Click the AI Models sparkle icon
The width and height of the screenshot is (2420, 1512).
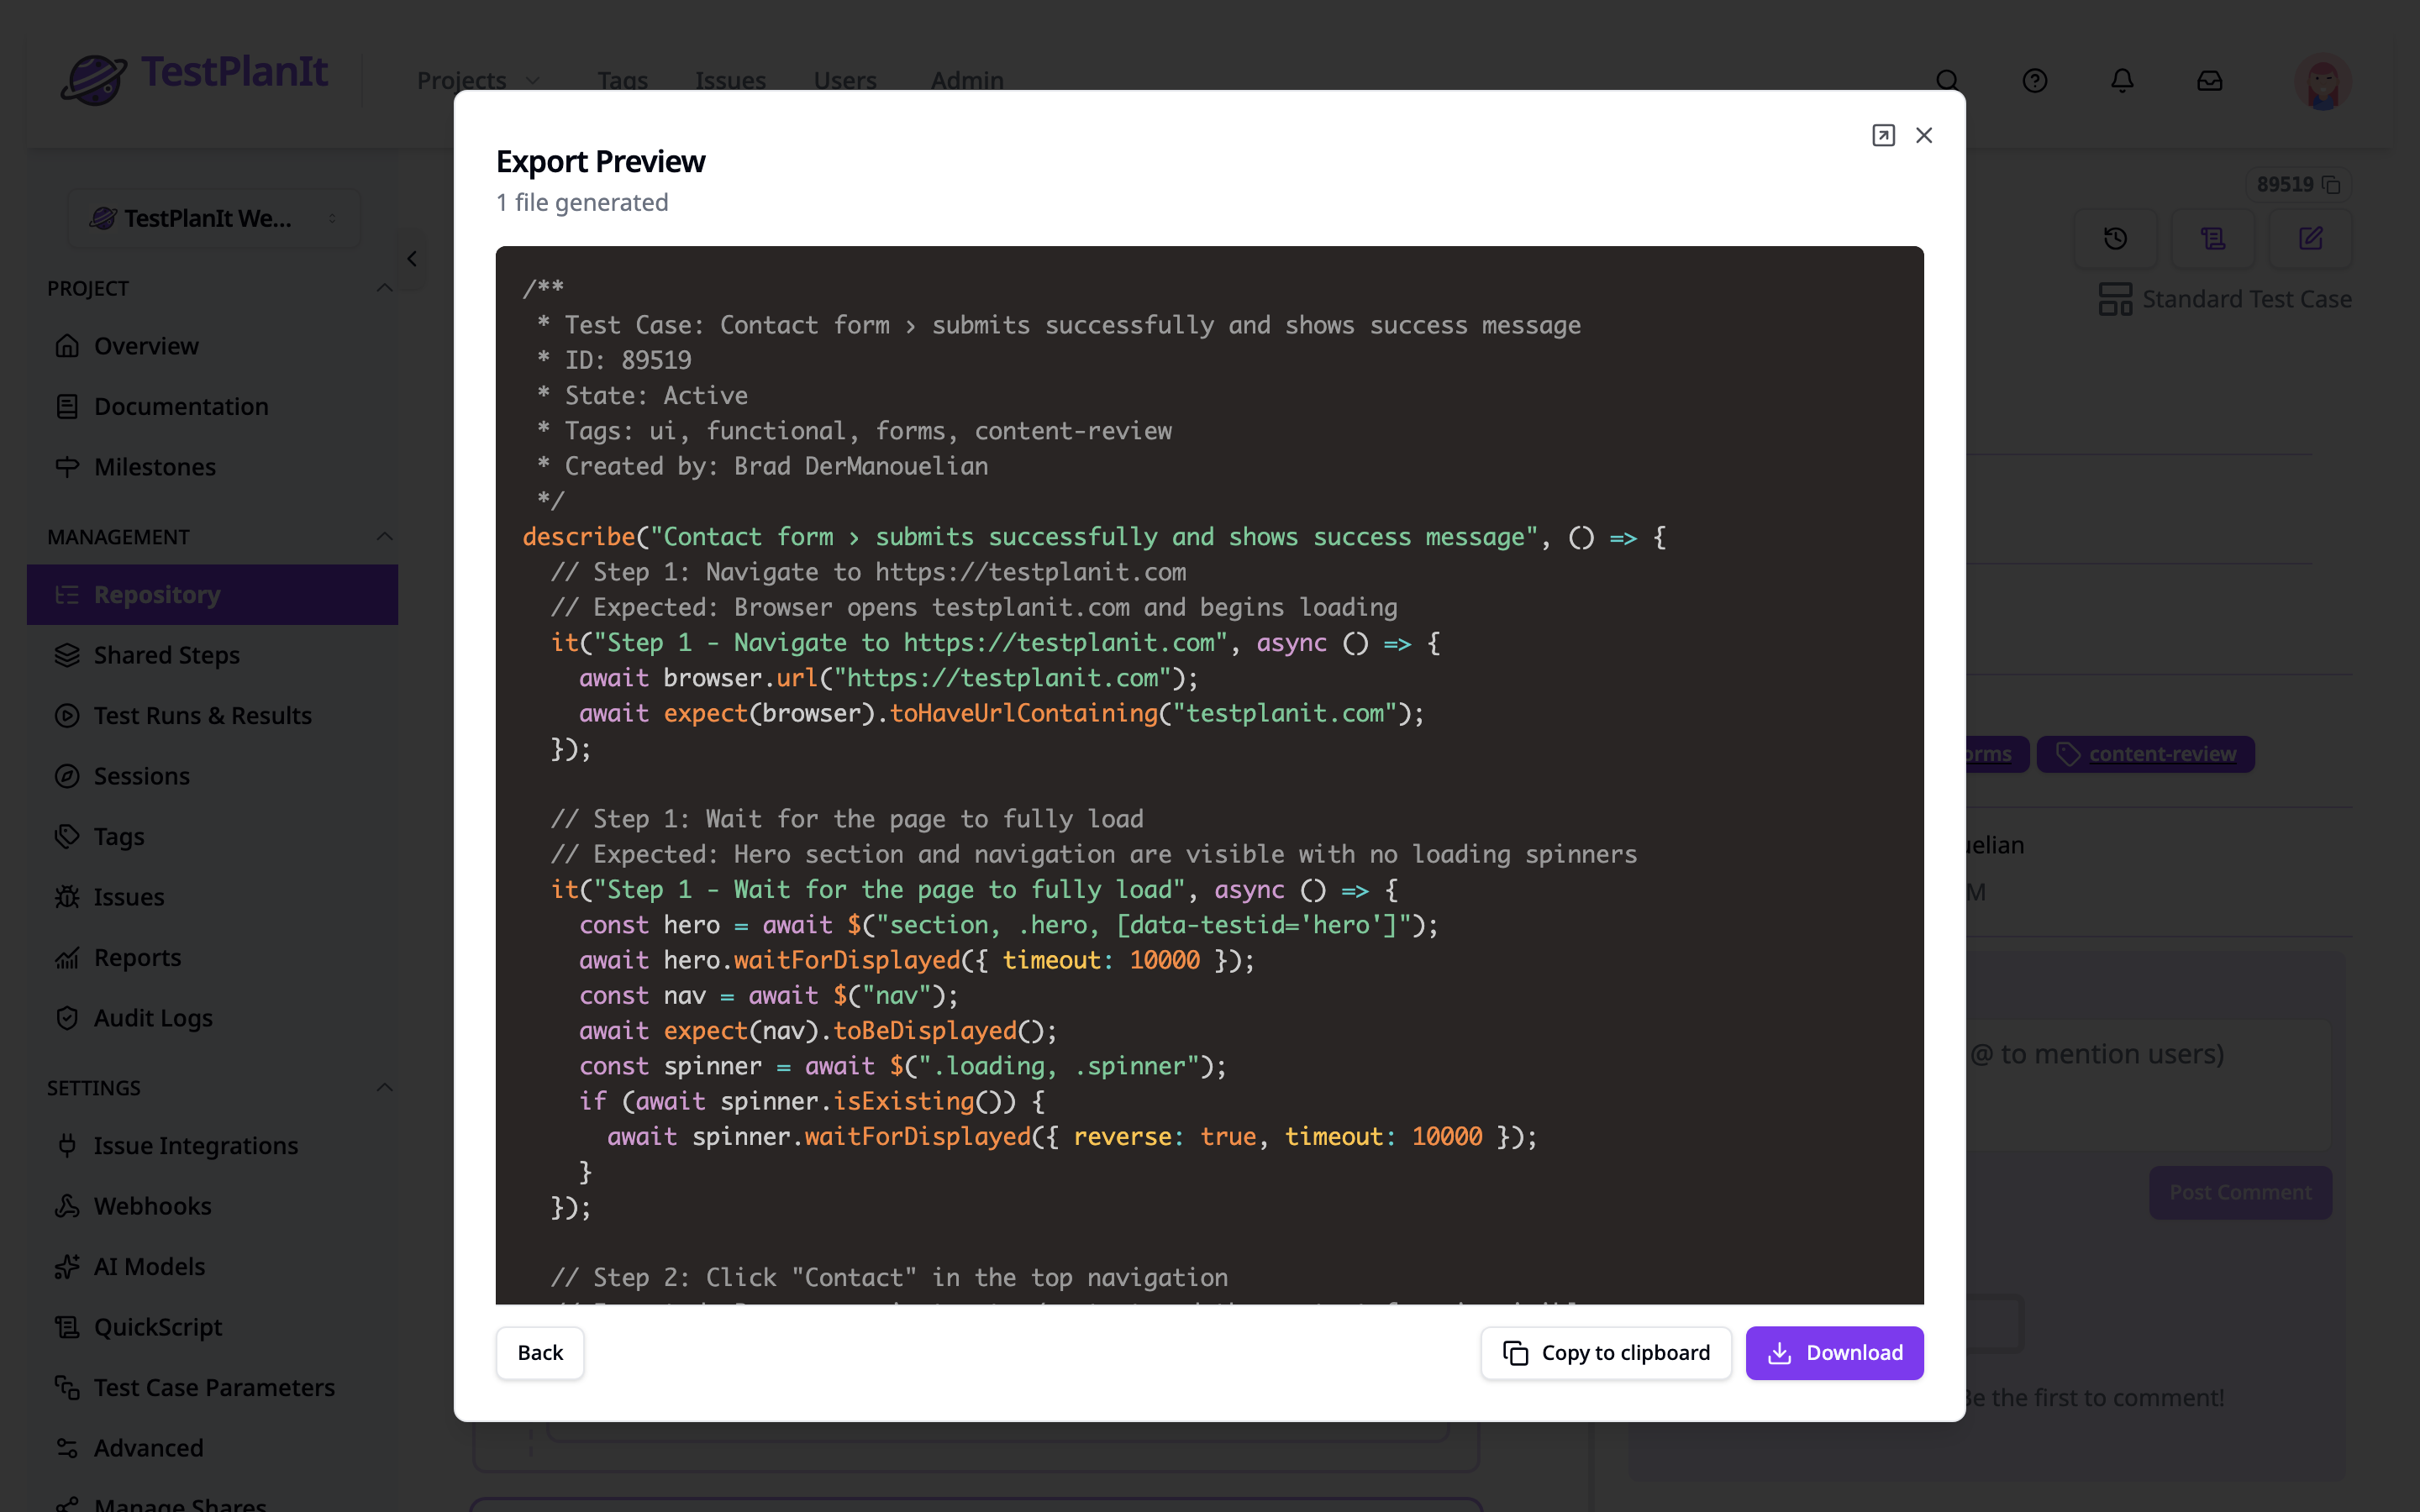click(67, 1266)
